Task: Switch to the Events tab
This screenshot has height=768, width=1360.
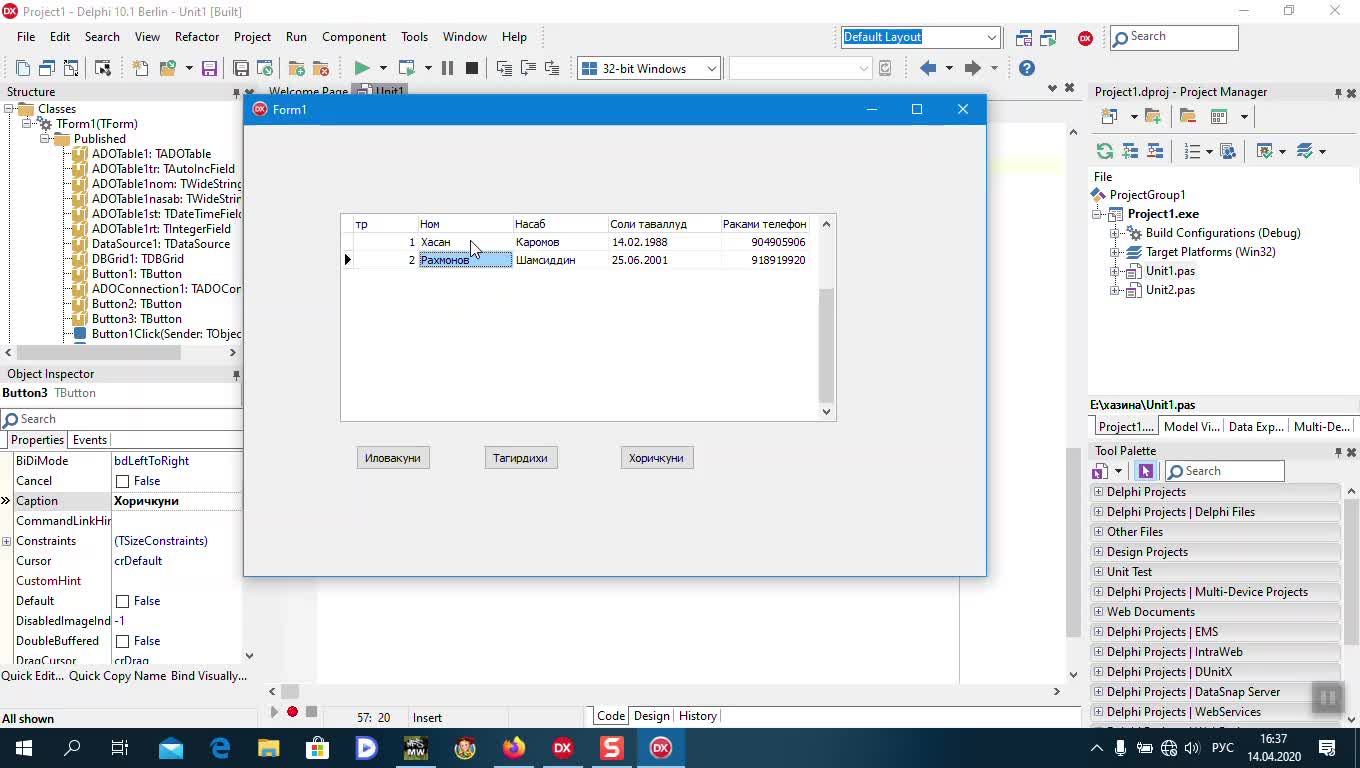Action: click(x=89, y=440)
